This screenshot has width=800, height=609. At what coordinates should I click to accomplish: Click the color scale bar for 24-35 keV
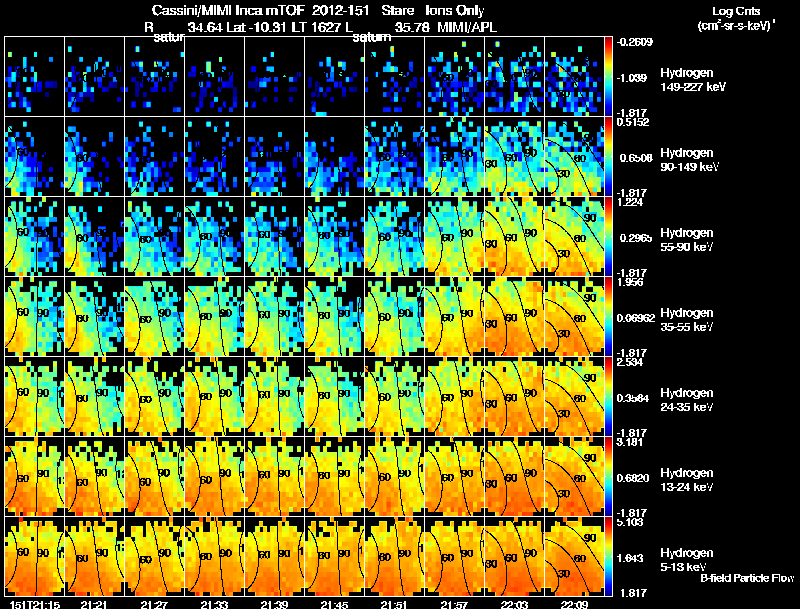click(x=608, y=396)
